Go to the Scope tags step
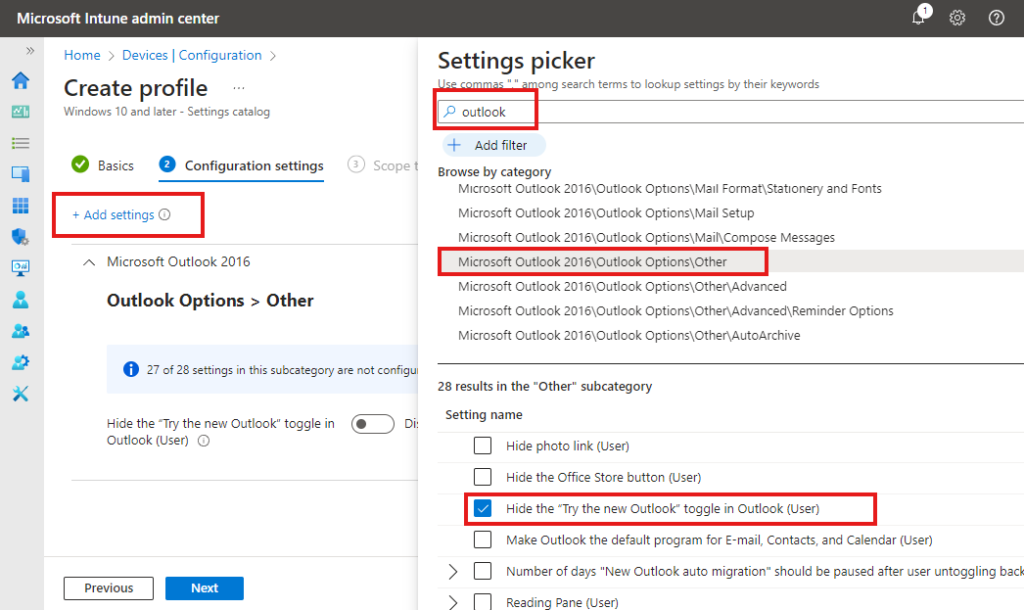This screenshot has width=1024, height=610. click(x=383, y=165)
